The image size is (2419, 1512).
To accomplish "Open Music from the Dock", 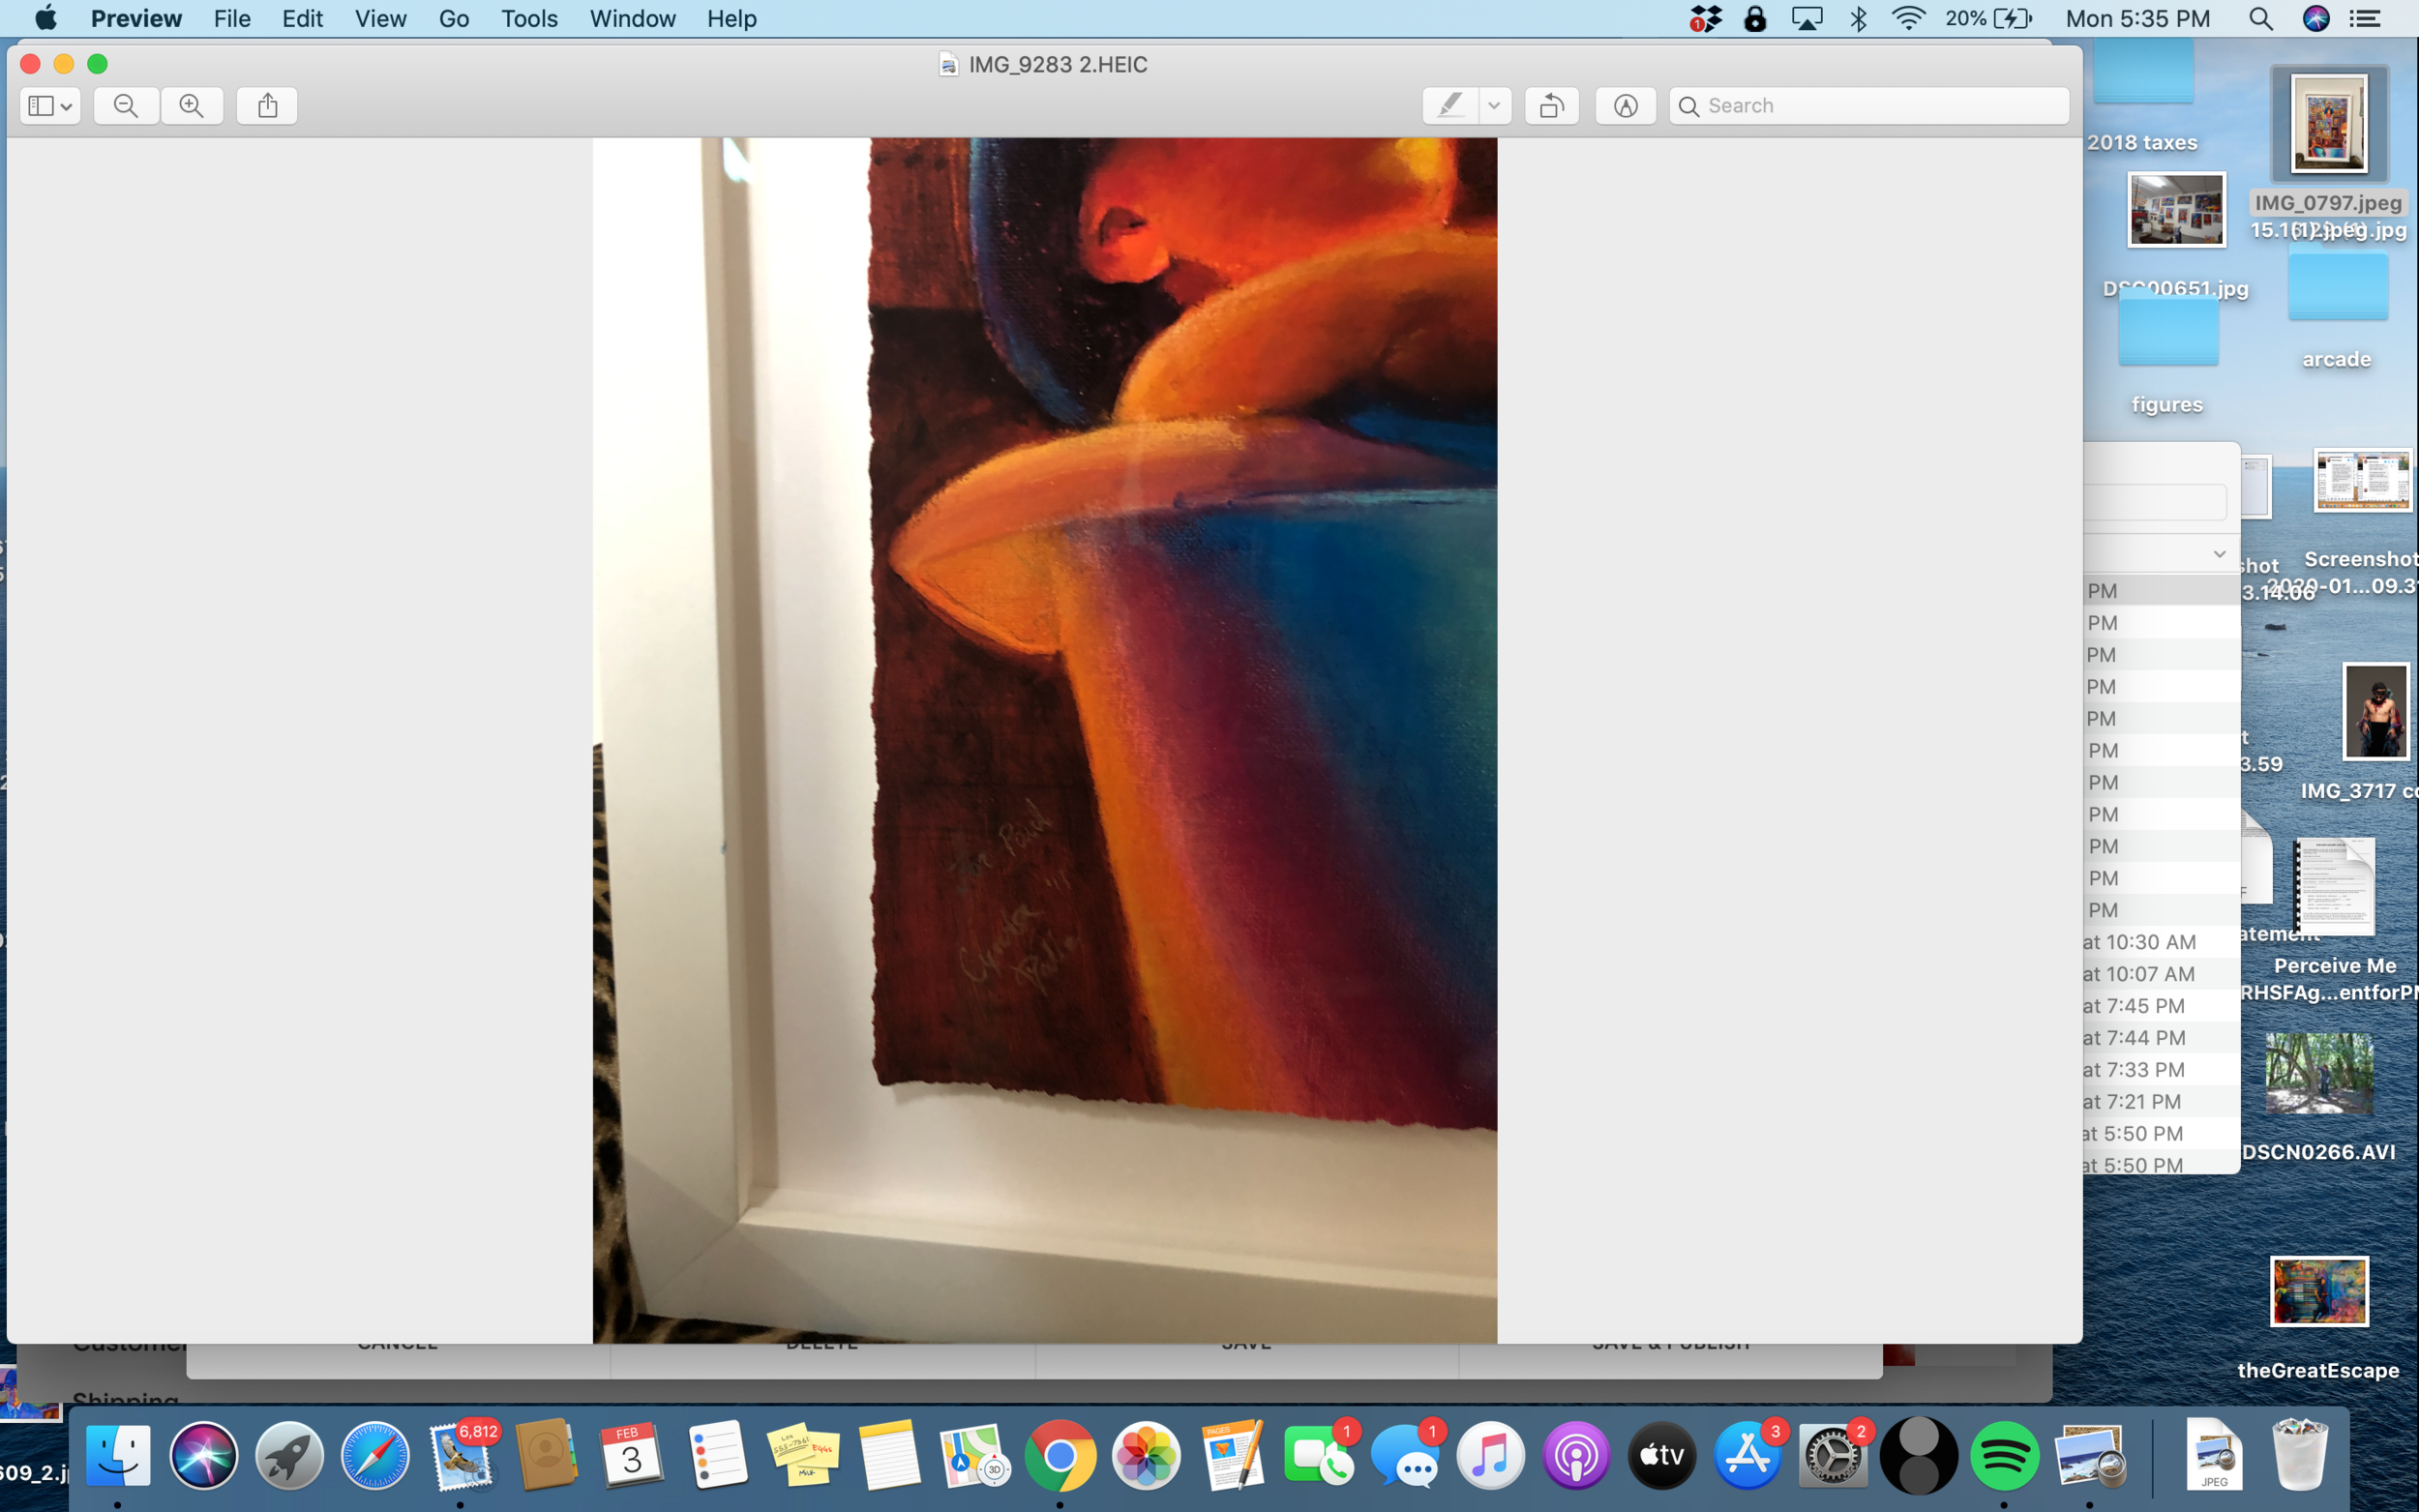I will click(1490, 1455).
